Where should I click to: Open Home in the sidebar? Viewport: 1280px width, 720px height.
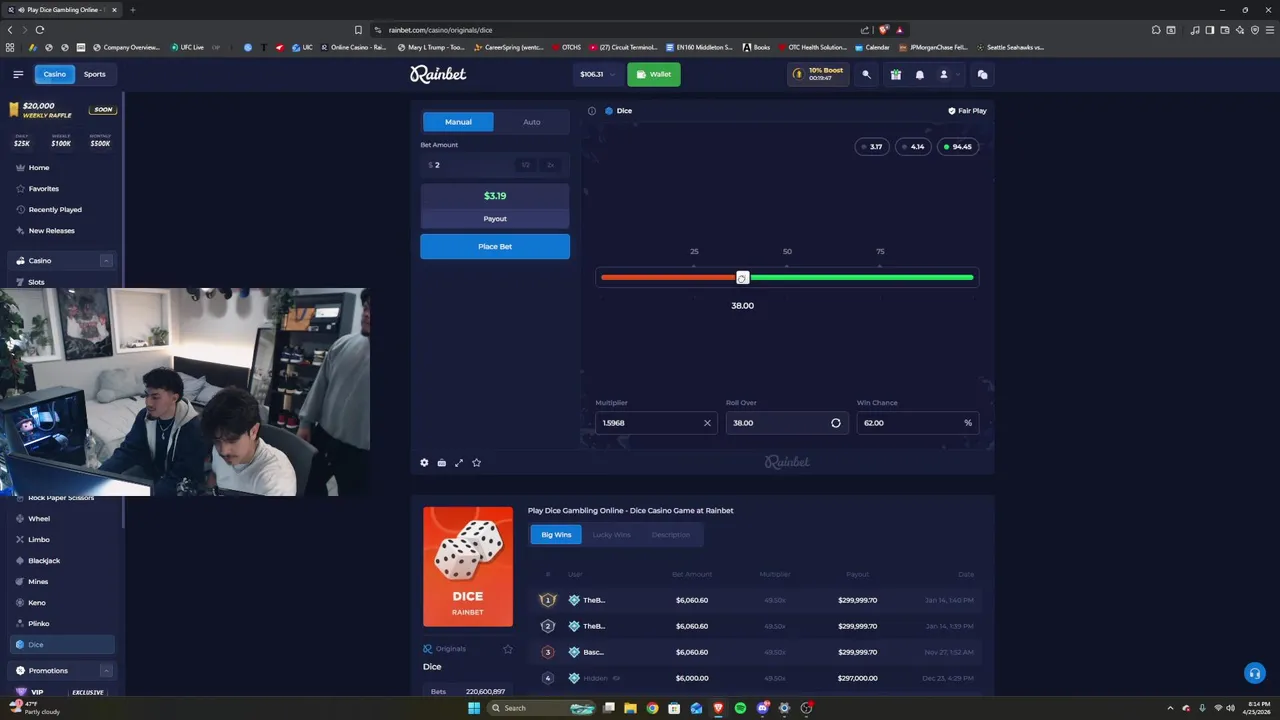(x=38, y=168)
